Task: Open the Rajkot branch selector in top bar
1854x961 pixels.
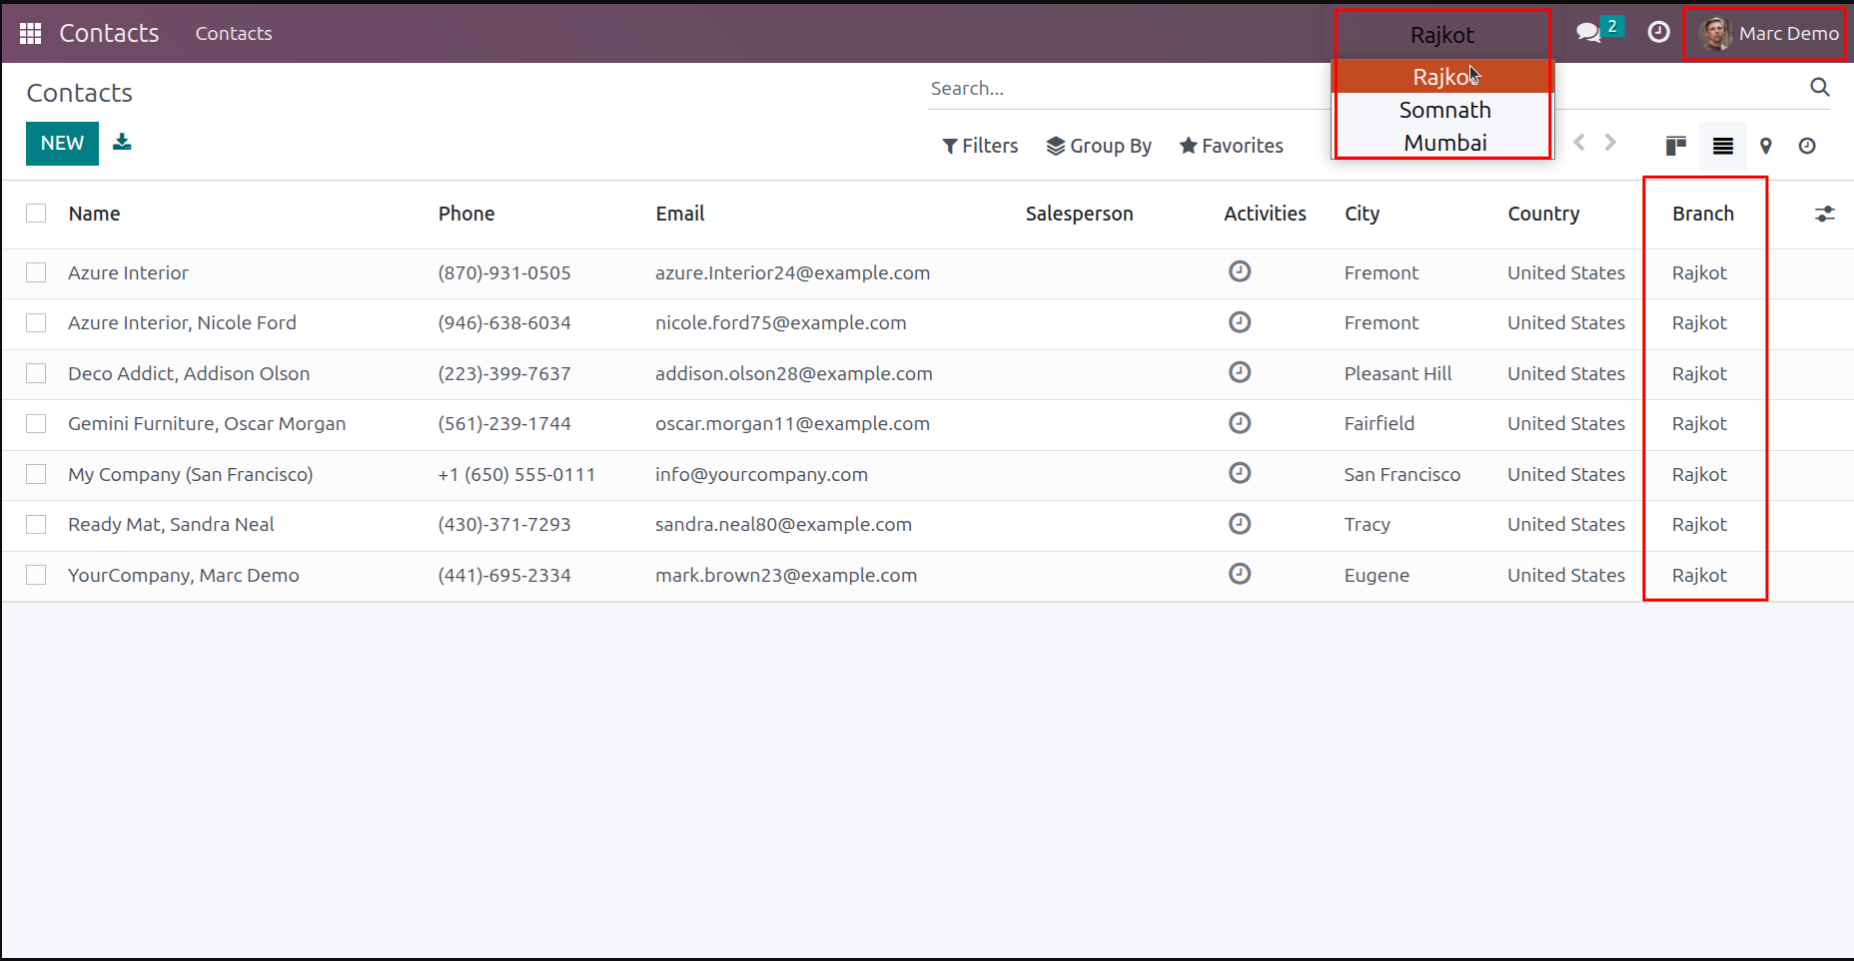Action: (1442, 35)
